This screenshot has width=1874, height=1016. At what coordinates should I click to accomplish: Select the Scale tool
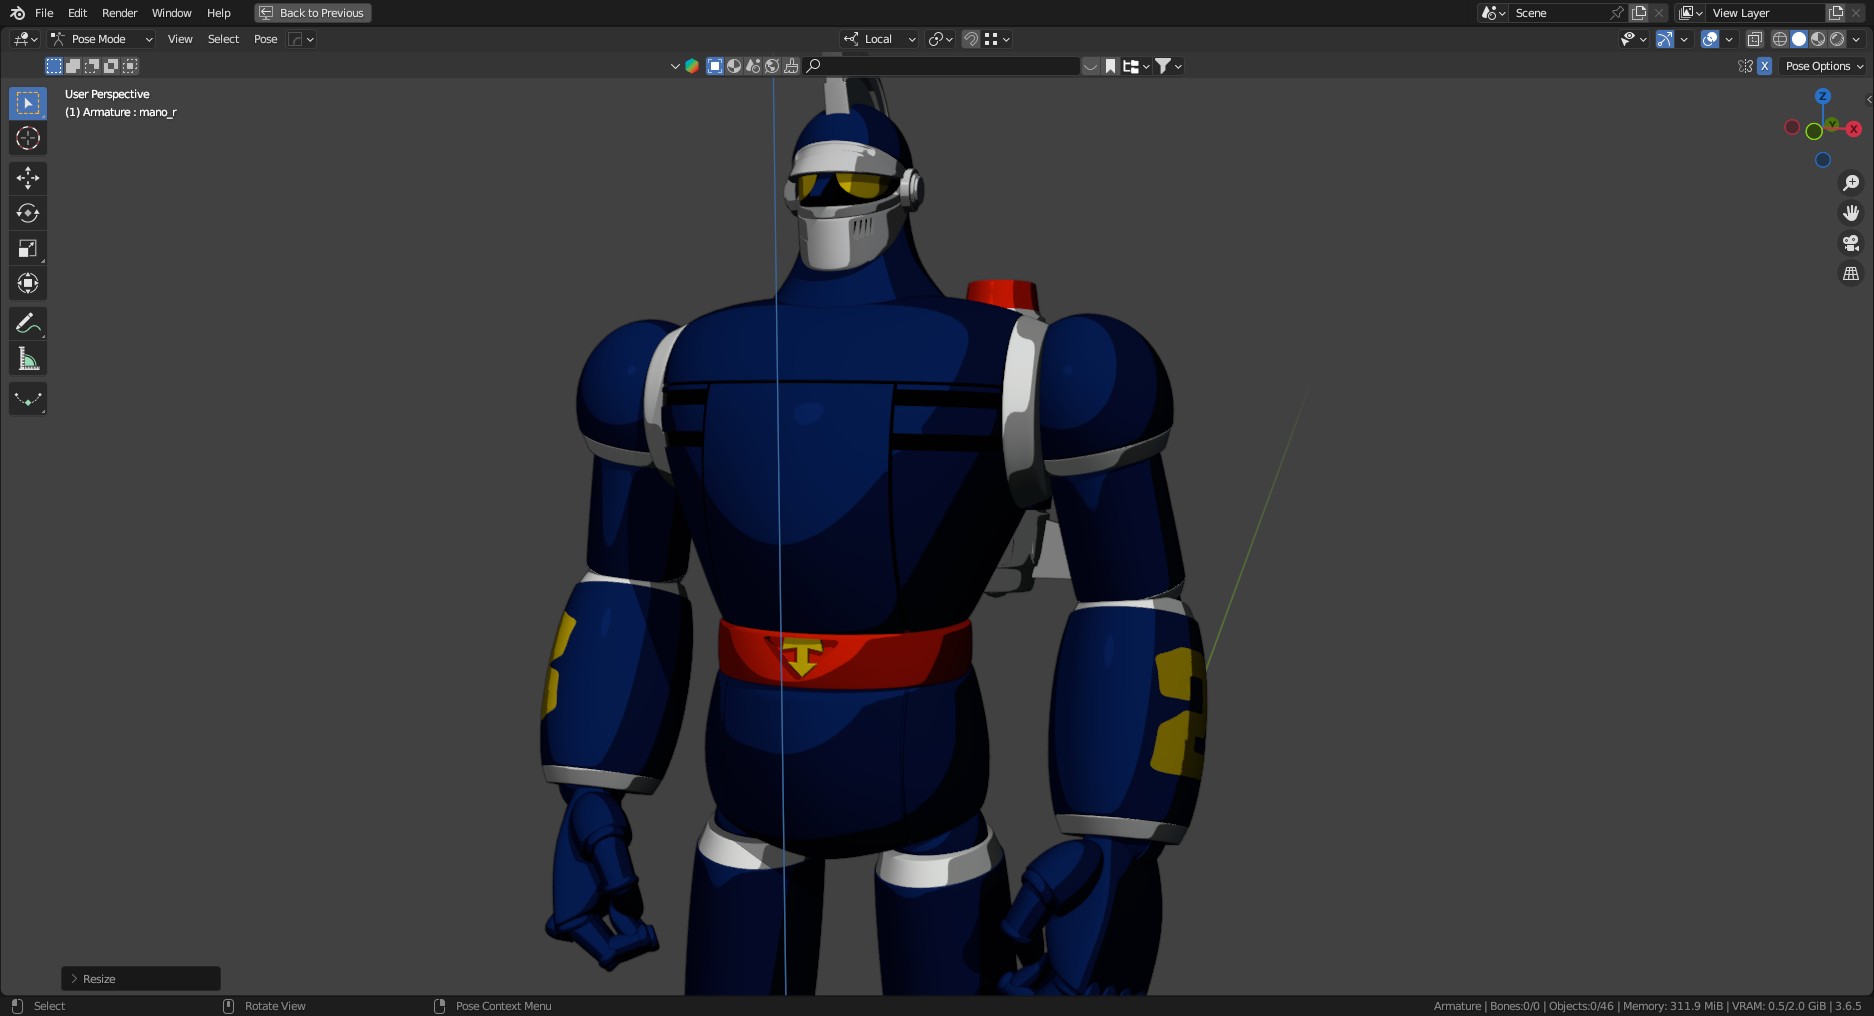tap(28, 248)
